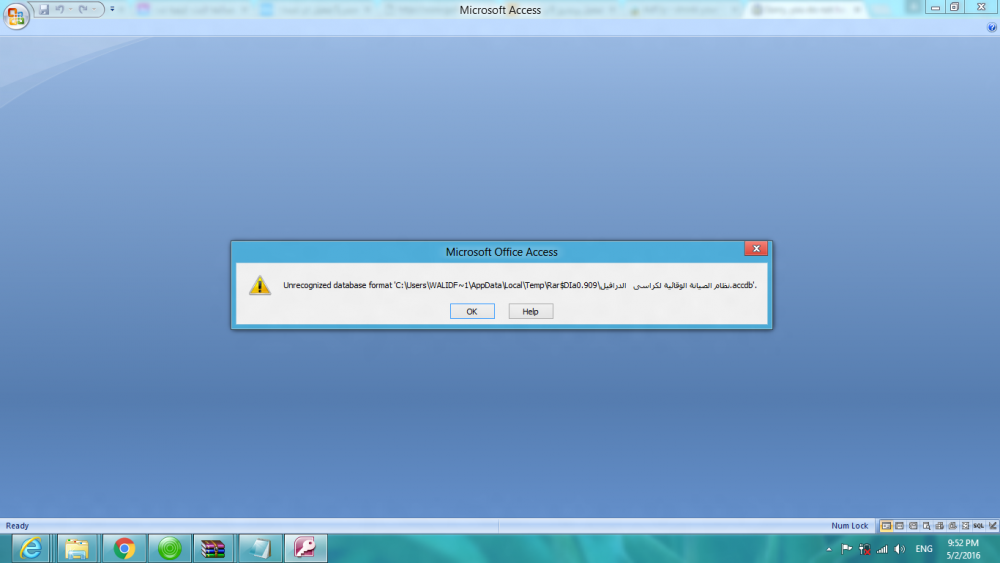Click the network signal tray icon
Viewport: 1000px width, 563px height.
(882, 548)
